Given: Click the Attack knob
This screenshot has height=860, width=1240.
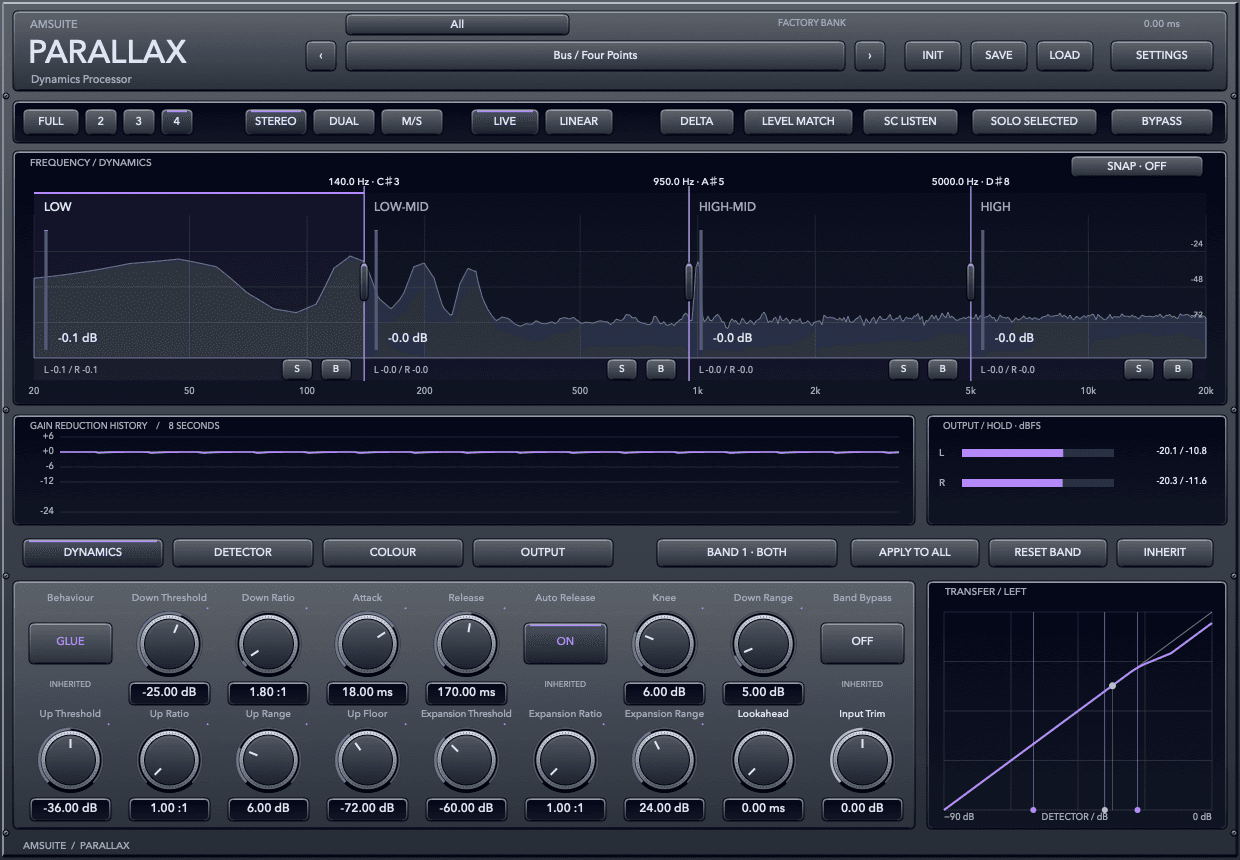Looking at the screenshot, I should click(367, 643).
